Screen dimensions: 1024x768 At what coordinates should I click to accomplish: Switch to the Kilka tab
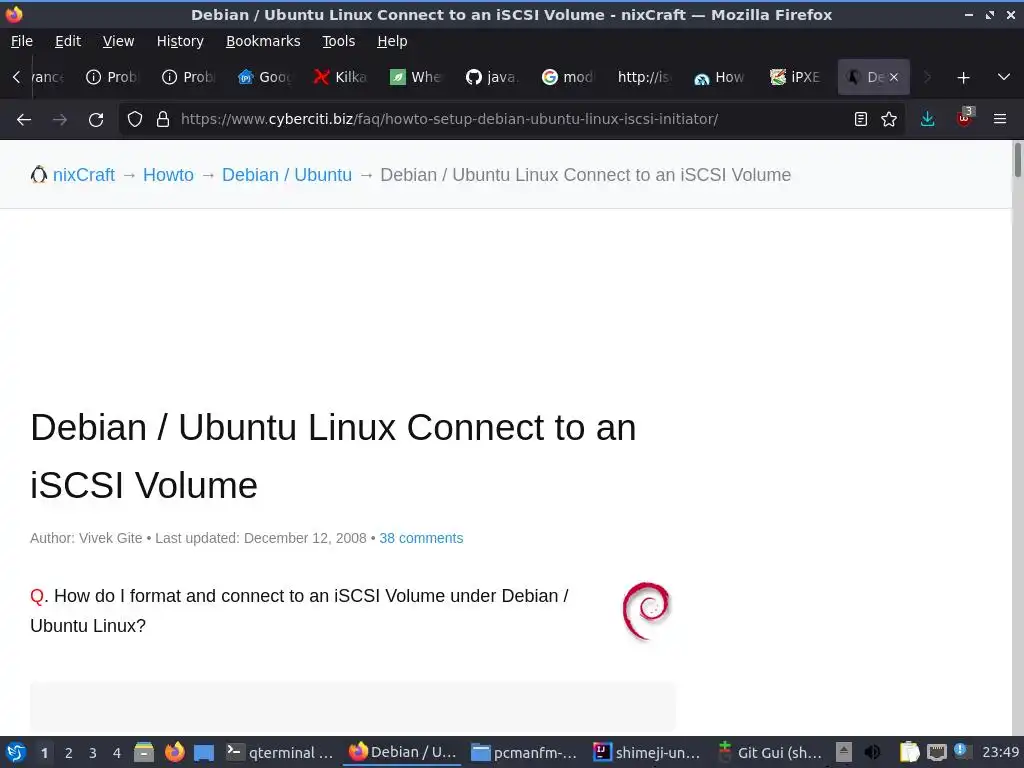[x=340, y=77]
